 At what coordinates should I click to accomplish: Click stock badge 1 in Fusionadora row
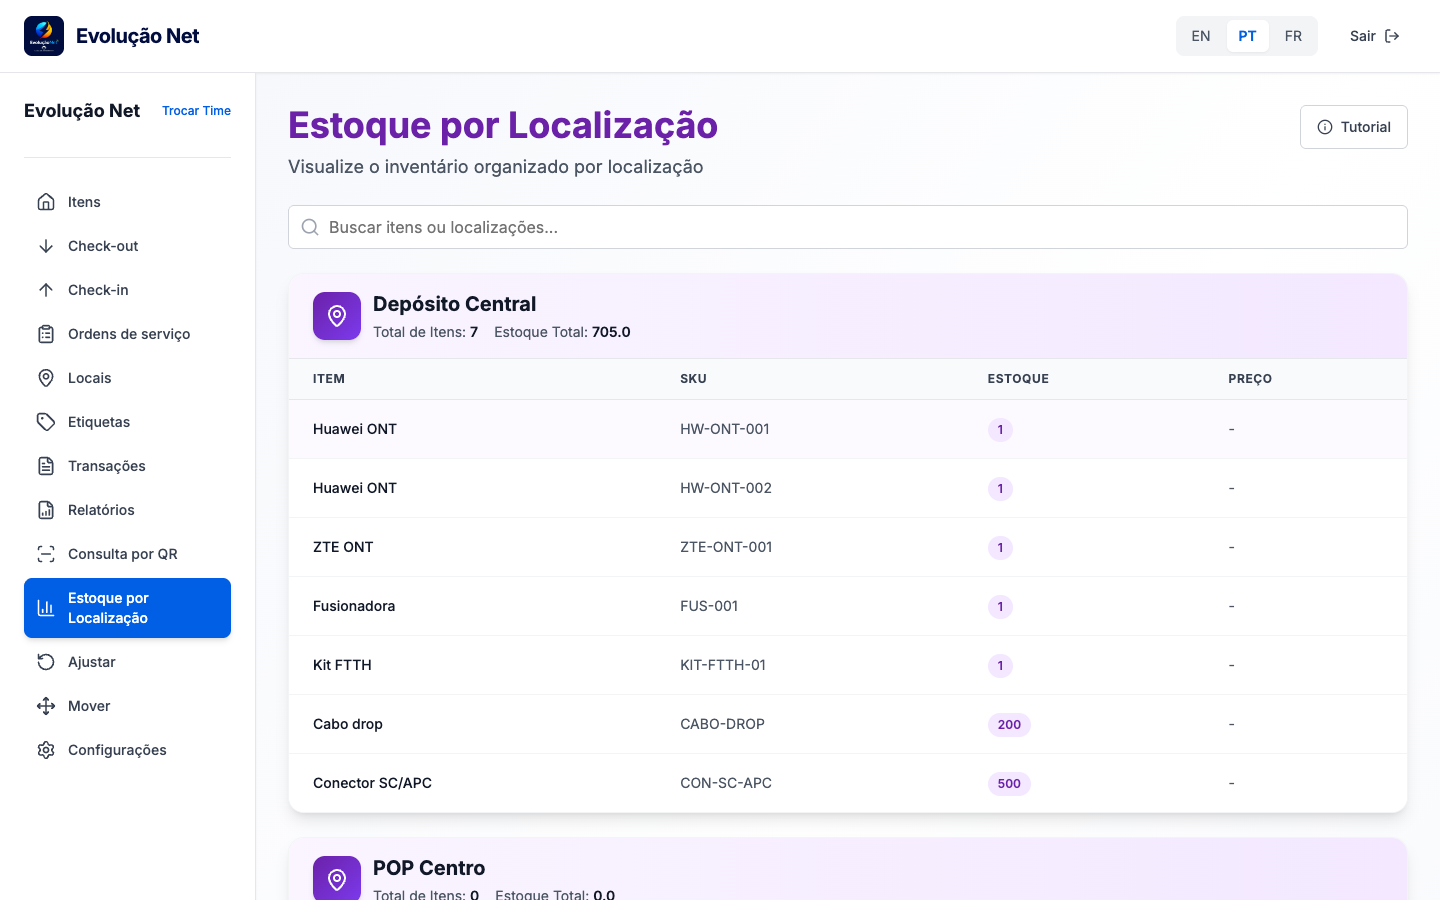click(1000, 607)
